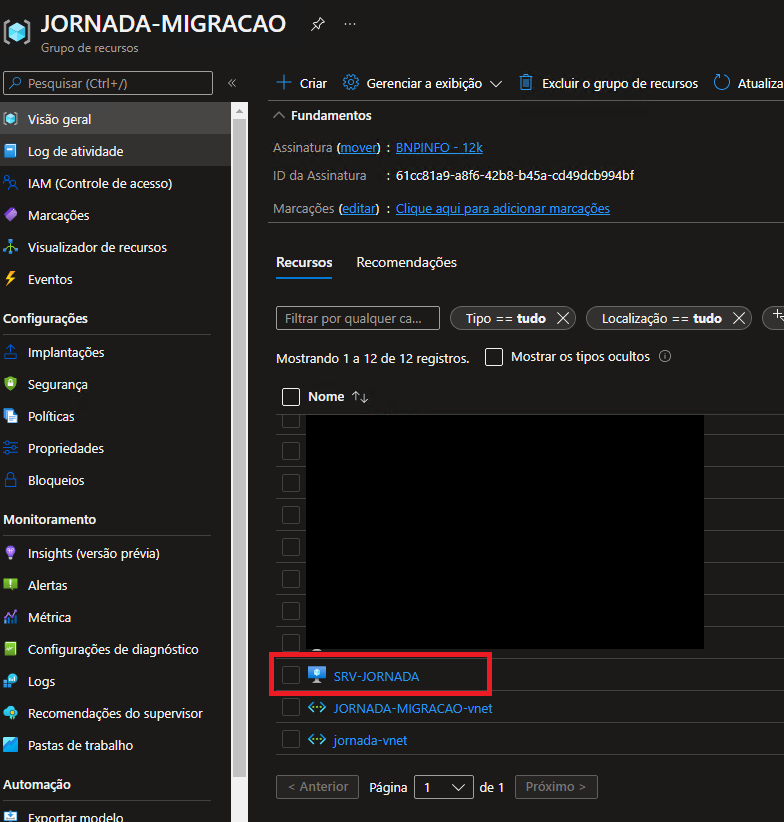Click the Eventos lightning icon
Viewport: 784px width, 822px height.
click(10, 278)
